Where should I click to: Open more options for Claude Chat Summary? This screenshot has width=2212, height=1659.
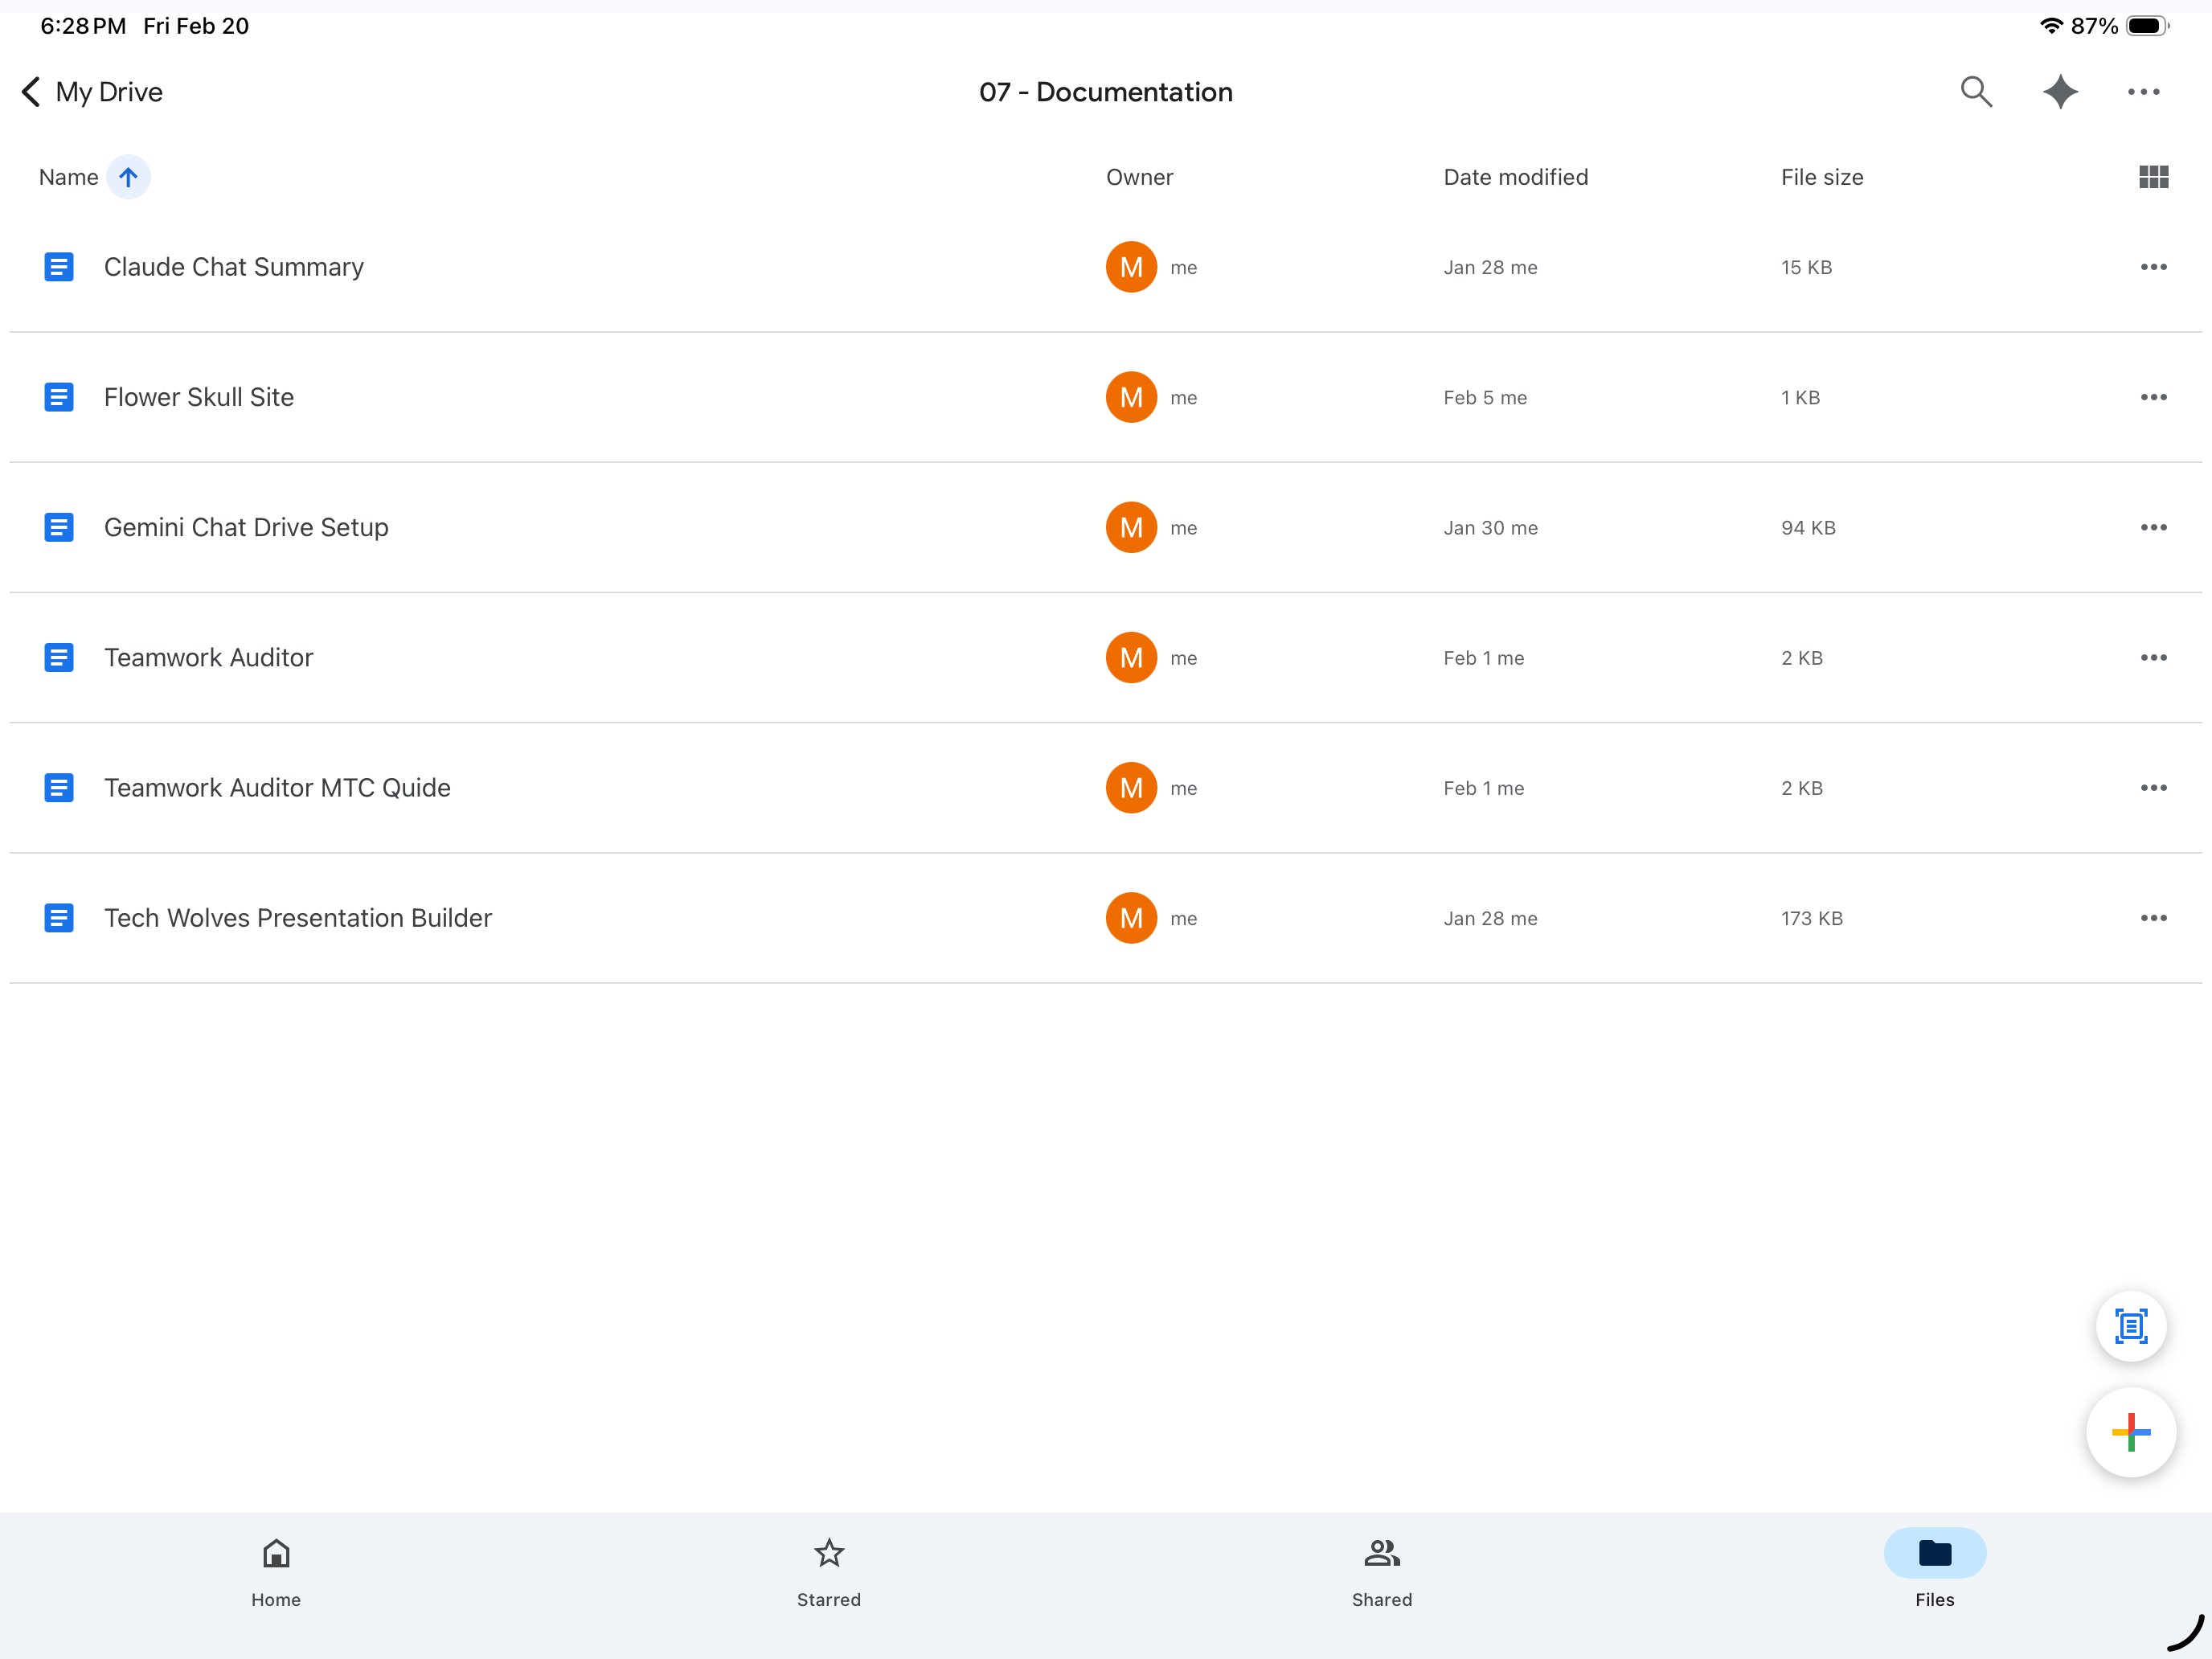[x=2153, y=267]
